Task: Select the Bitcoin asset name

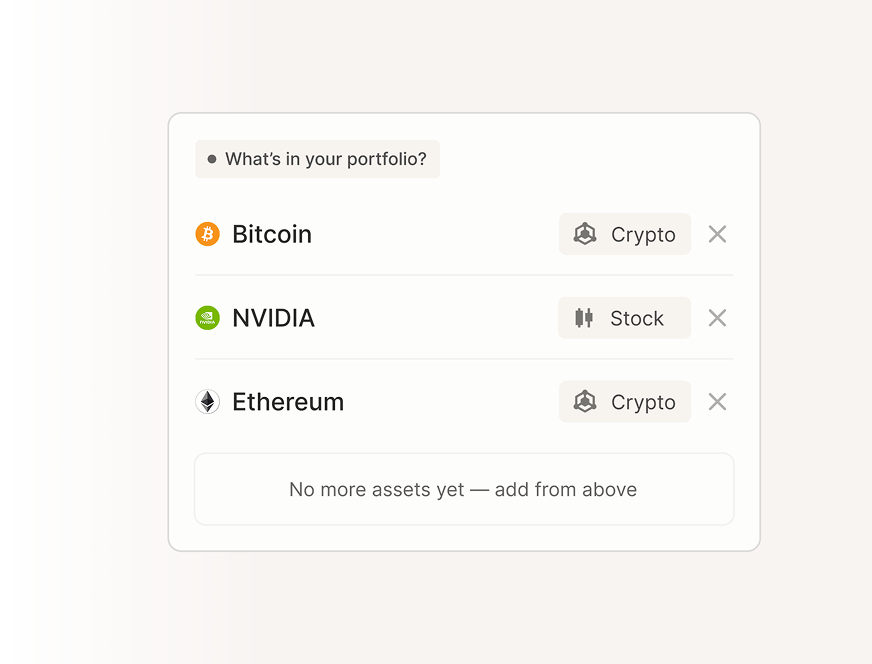Action: pyautogui.click(x=272, y=234)
